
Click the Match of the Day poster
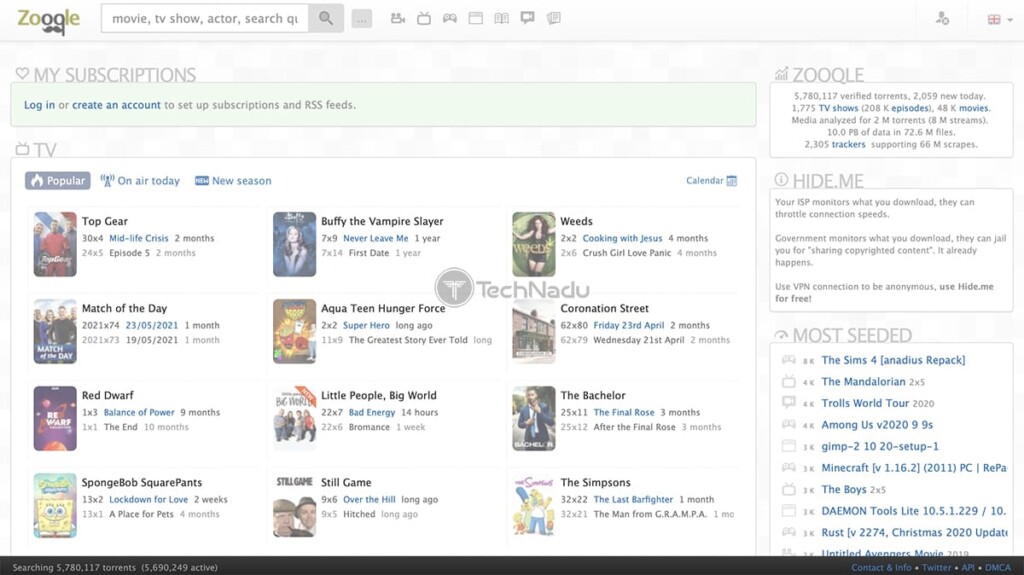click(55, 331)
